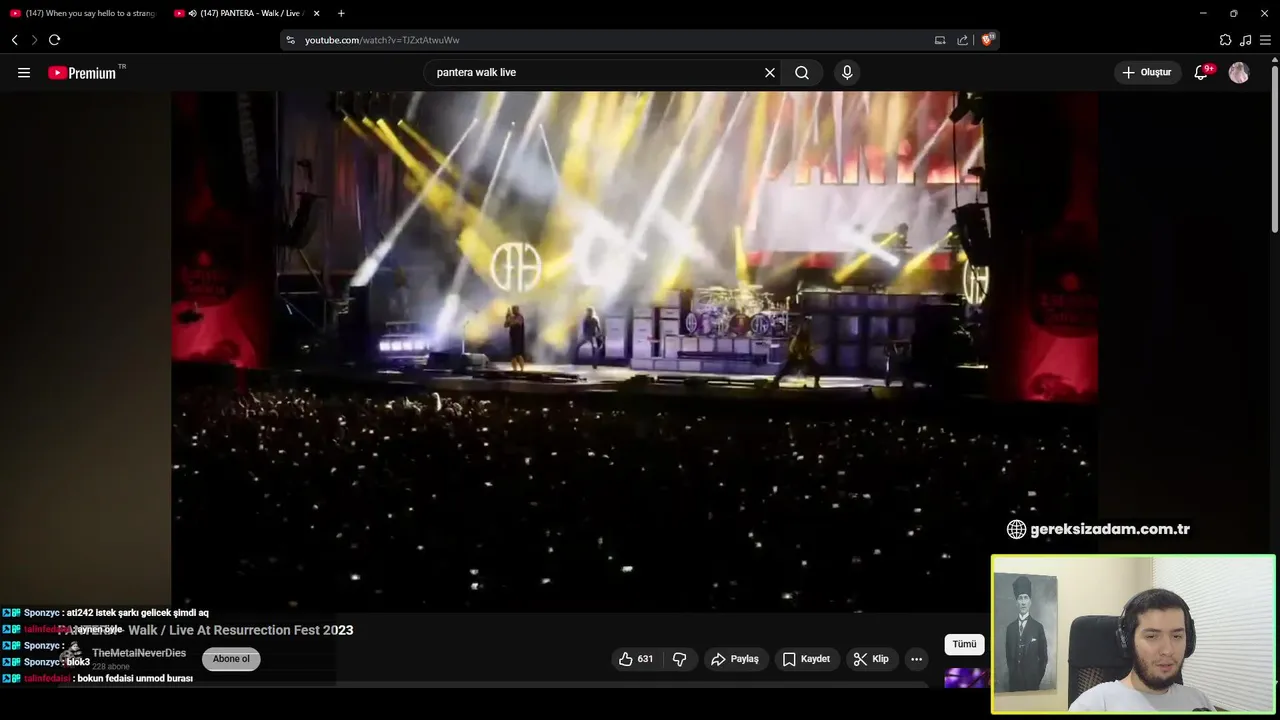The height and width of the screenshot is (720, 1280).
Task: Open the suggested video thumbnail below Tümü
Action: pyautogui.click(x=965, y=678)
